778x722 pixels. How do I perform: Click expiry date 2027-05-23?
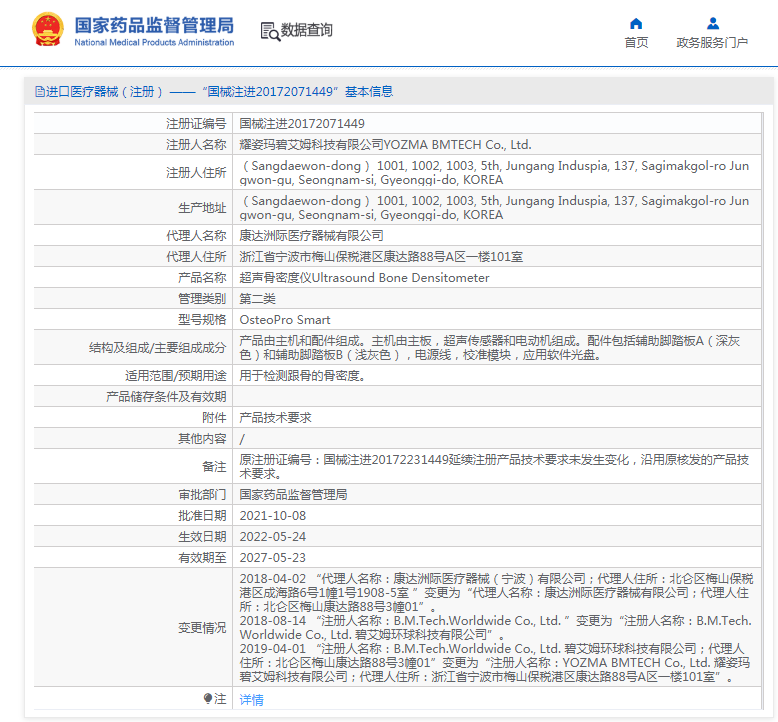273,558
